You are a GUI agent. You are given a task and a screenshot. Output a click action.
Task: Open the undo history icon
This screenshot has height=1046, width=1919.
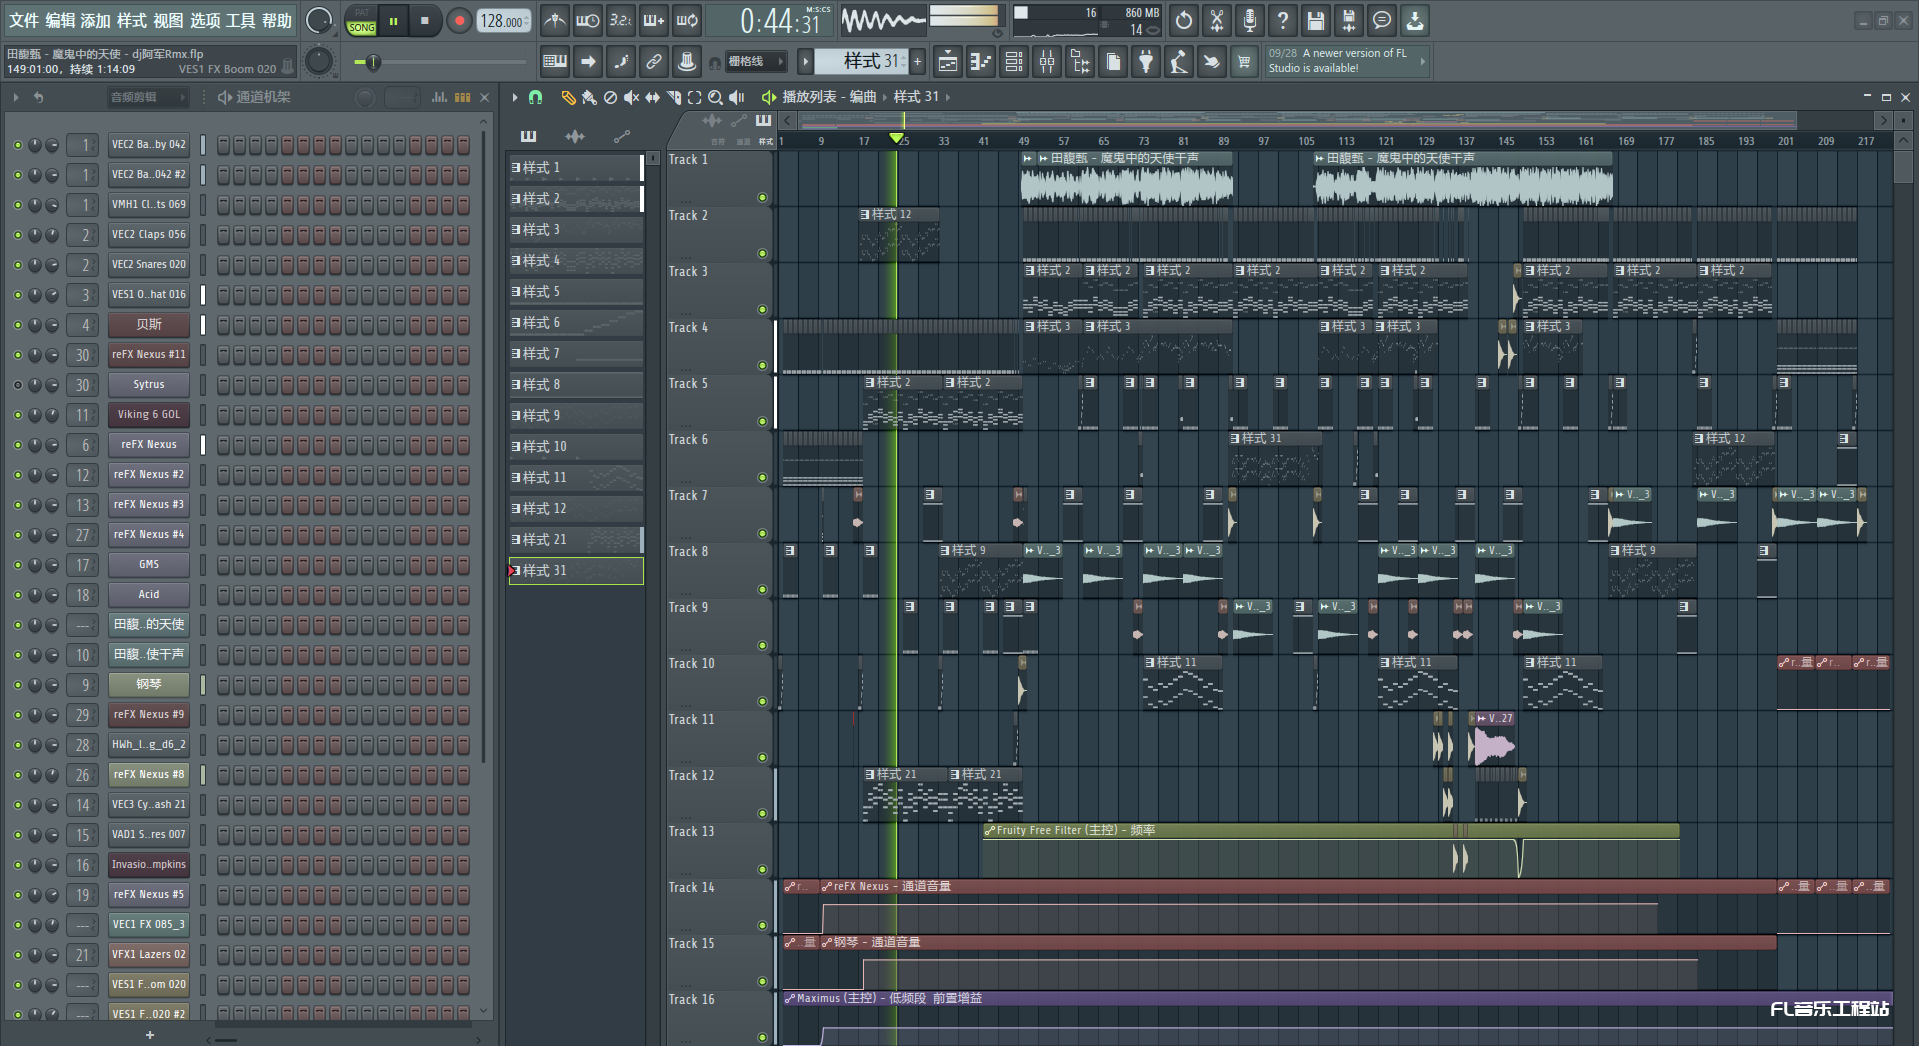(1183, 20)
